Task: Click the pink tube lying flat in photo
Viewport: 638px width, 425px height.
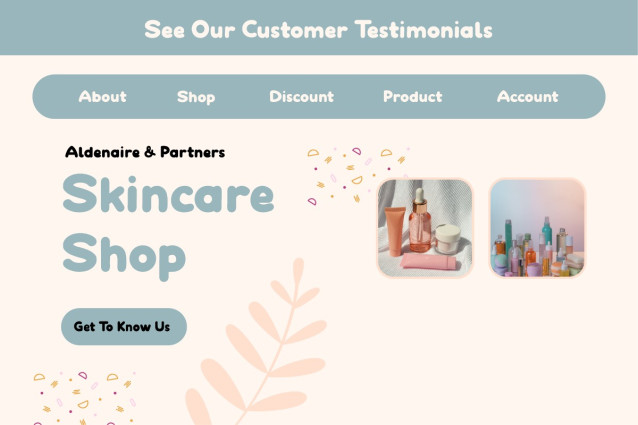Action: 428,262
